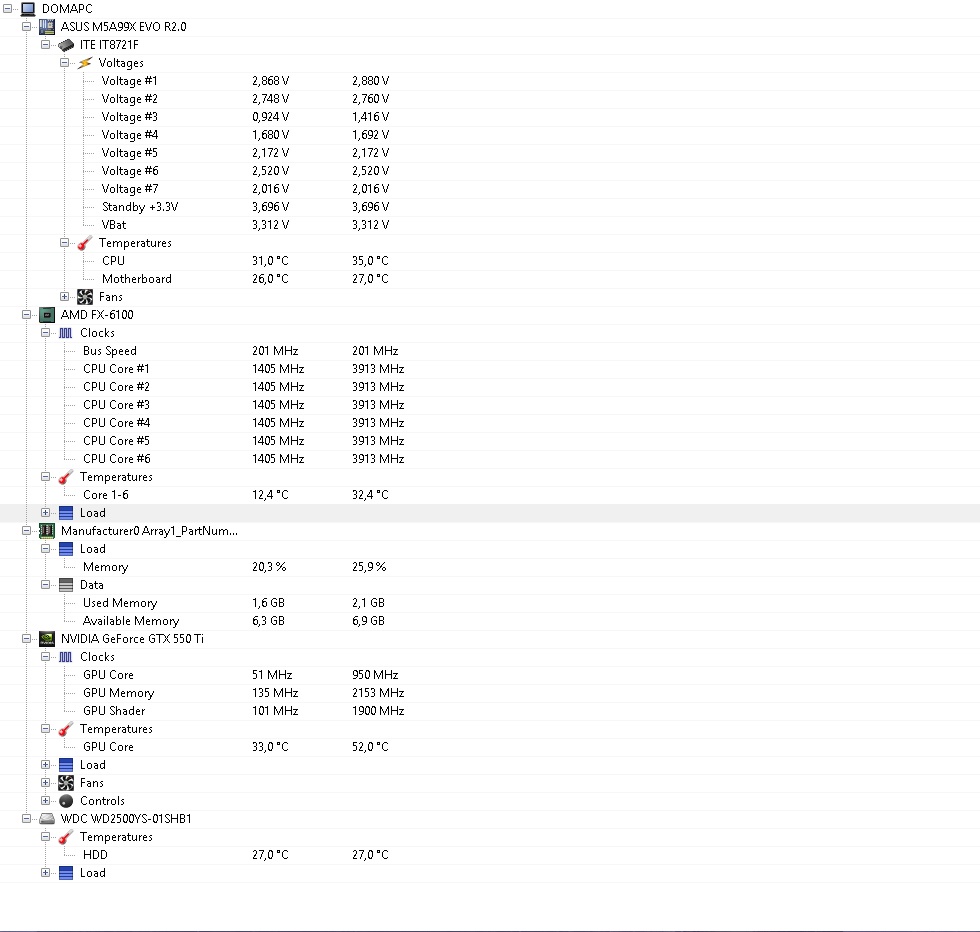Screen dimensions: 980x932
Task: Click the thermometer icon under WDC WD2500YS
Action: [x=66, y=837]
